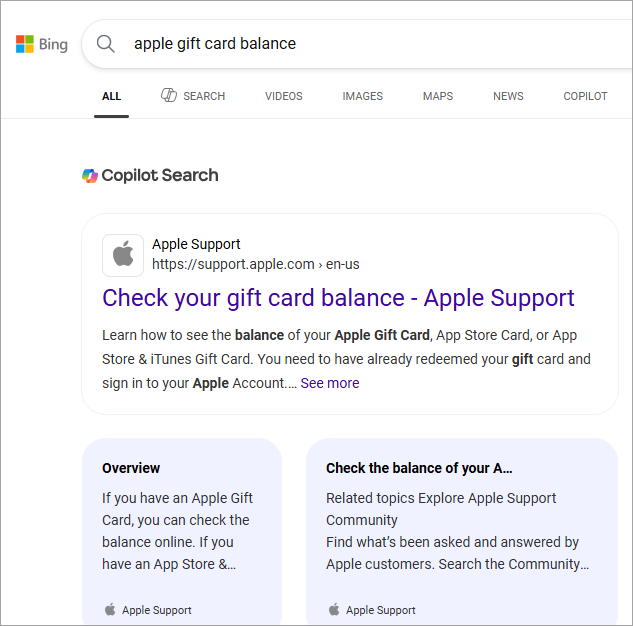Open the MAPS tab
Screen dimensions: 633x626
(437, 97)
